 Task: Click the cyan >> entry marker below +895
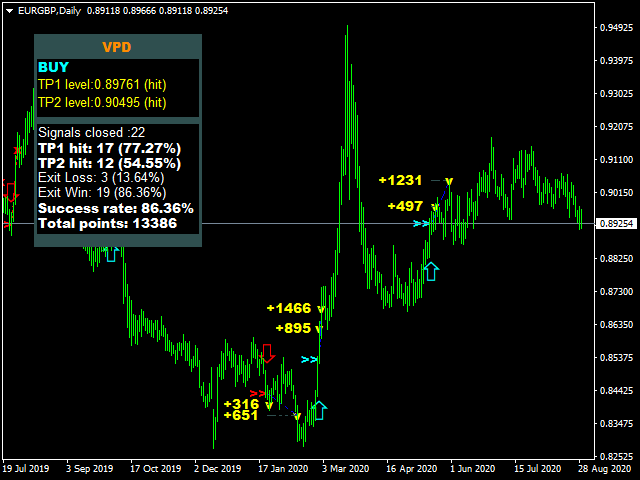tap(309, 360)
